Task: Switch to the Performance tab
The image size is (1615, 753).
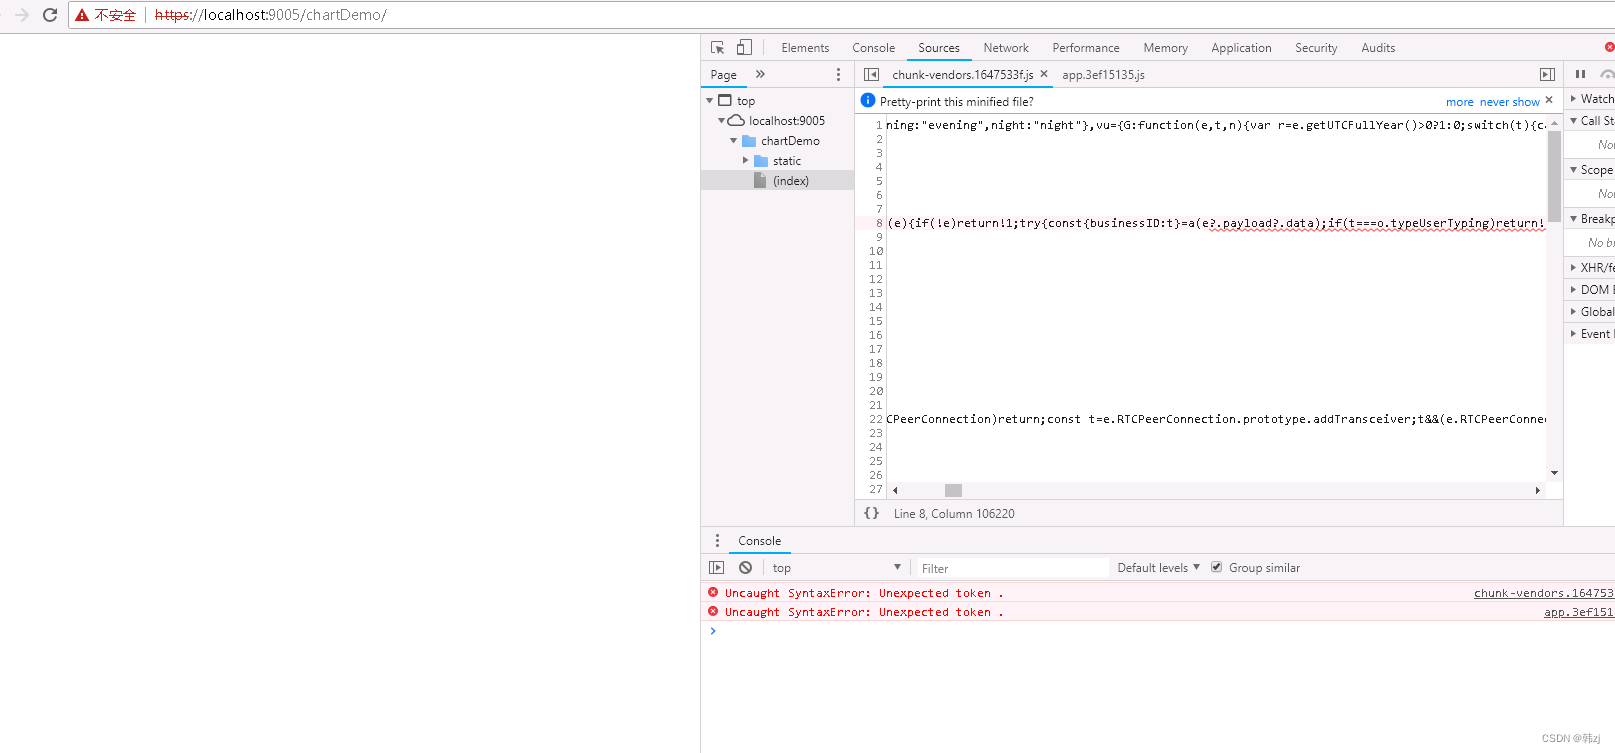Action: tap(1085, 48)
